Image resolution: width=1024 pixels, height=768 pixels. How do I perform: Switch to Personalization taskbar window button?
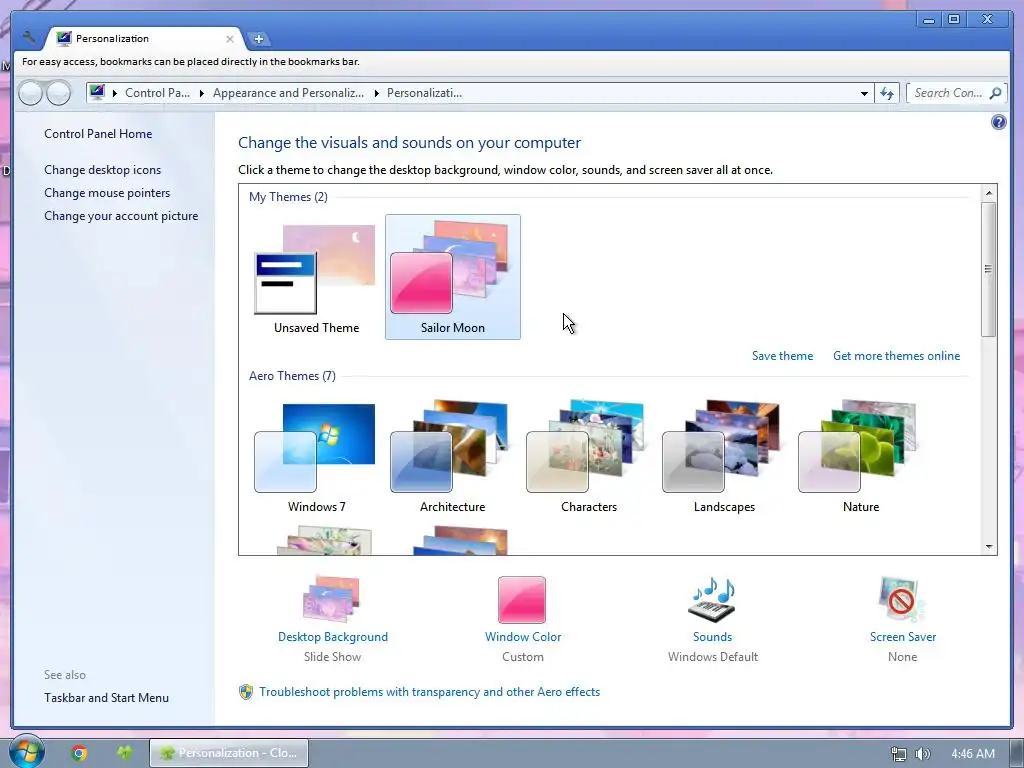229,753
